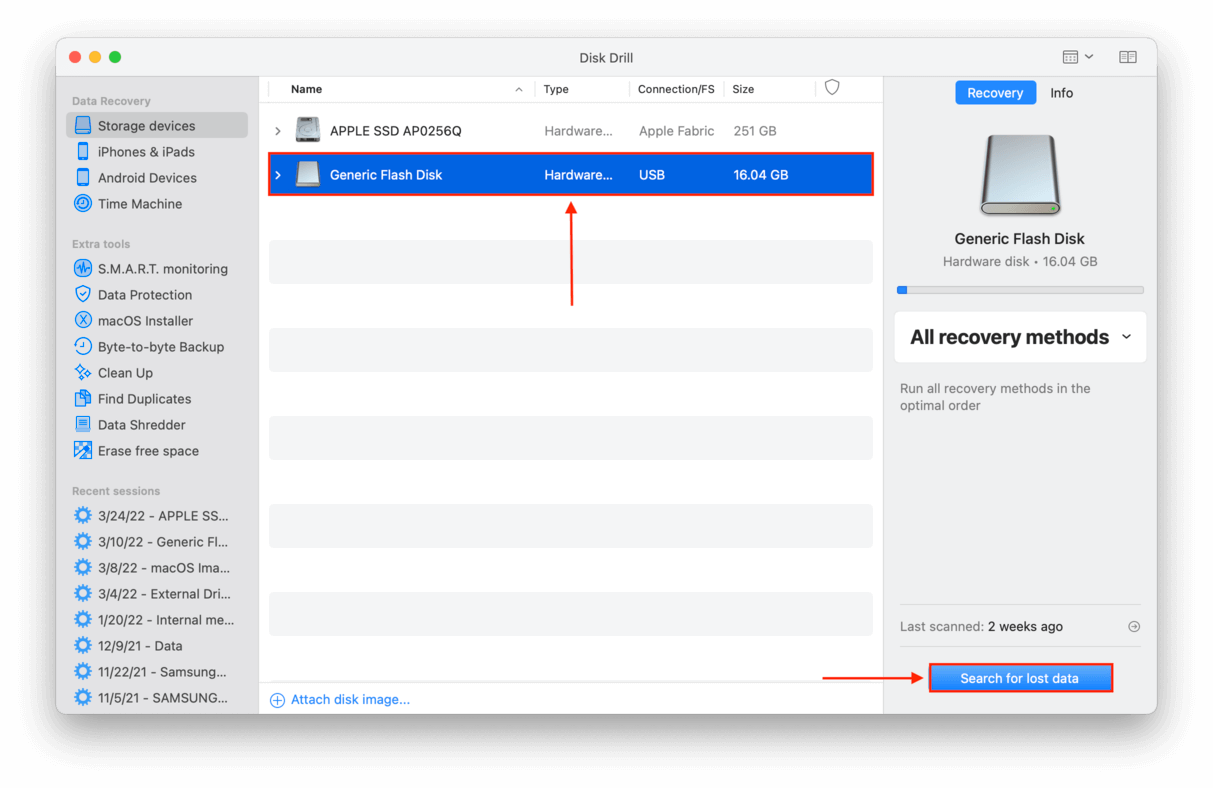Click the Last scanned: 2 weeks ago text
This screenshot has width=1213, height=788.
tap(981, 627)
